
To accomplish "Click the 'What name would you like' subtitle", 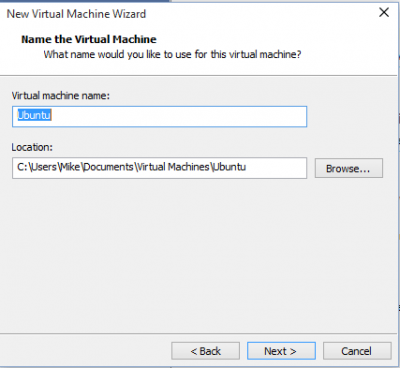I will 172,54.
